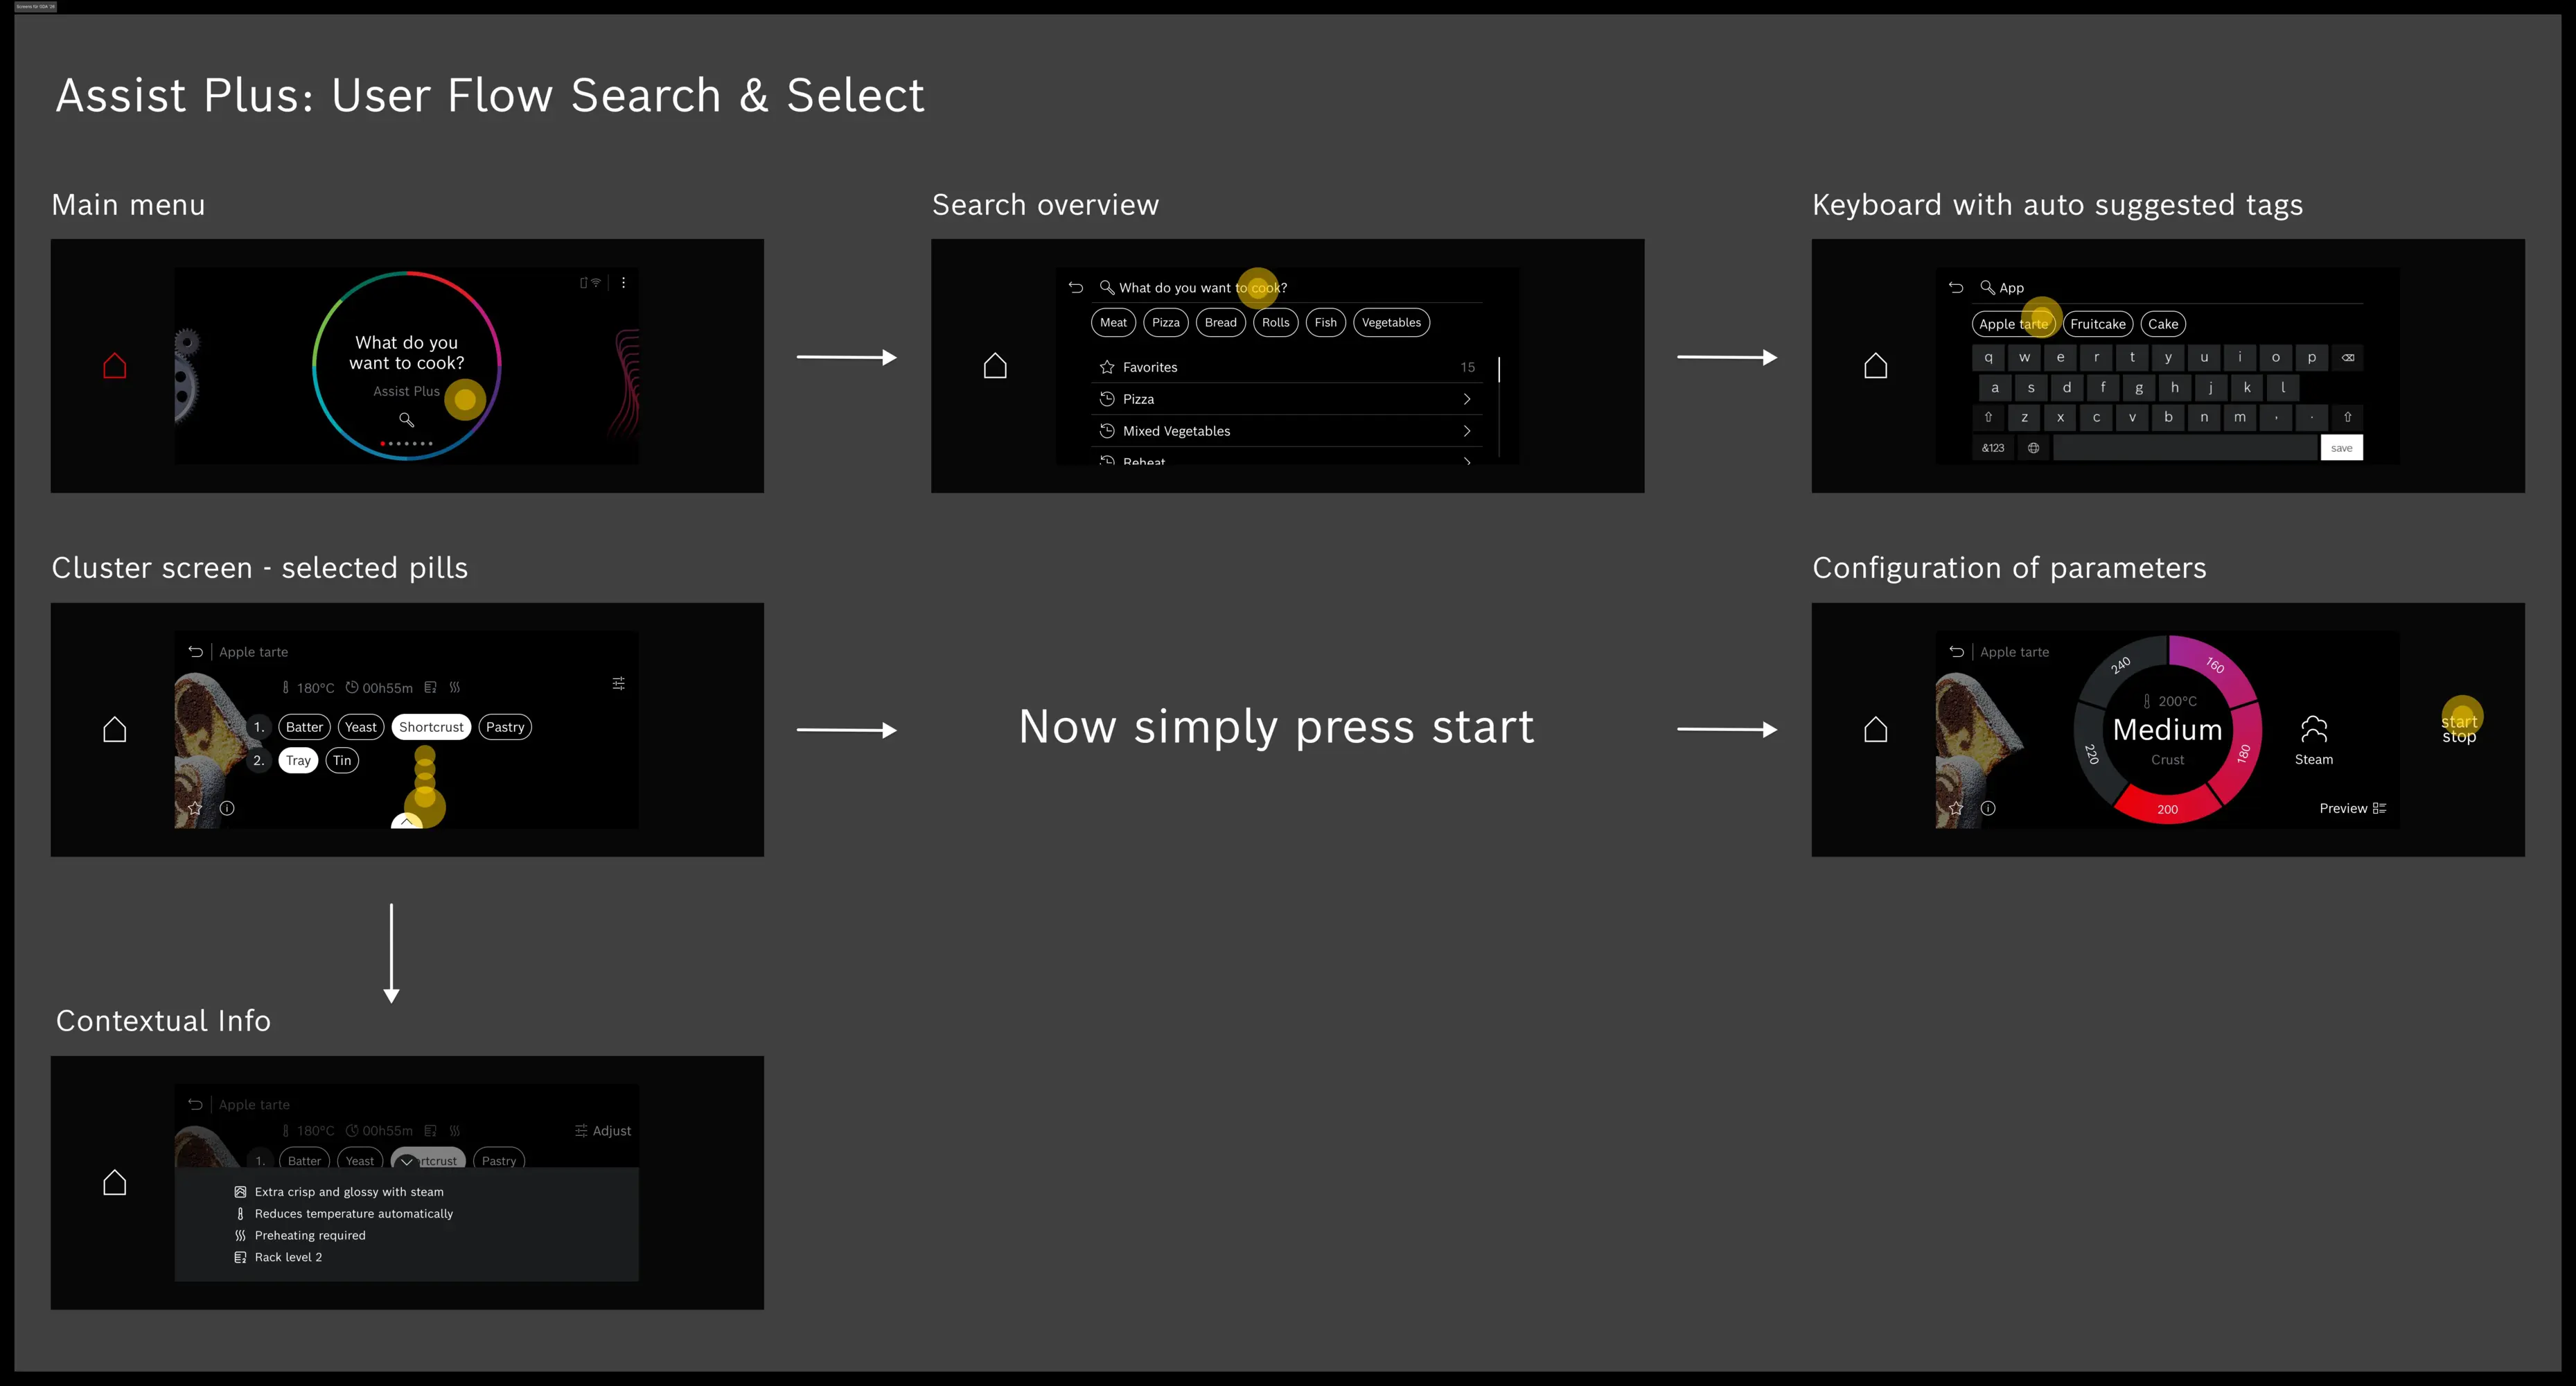This screenshot has width=2576, height=1386.
Task: Open the adjust sliders icon on the Cluster screen
Action: pyautogui.click(x=618, y=684)
